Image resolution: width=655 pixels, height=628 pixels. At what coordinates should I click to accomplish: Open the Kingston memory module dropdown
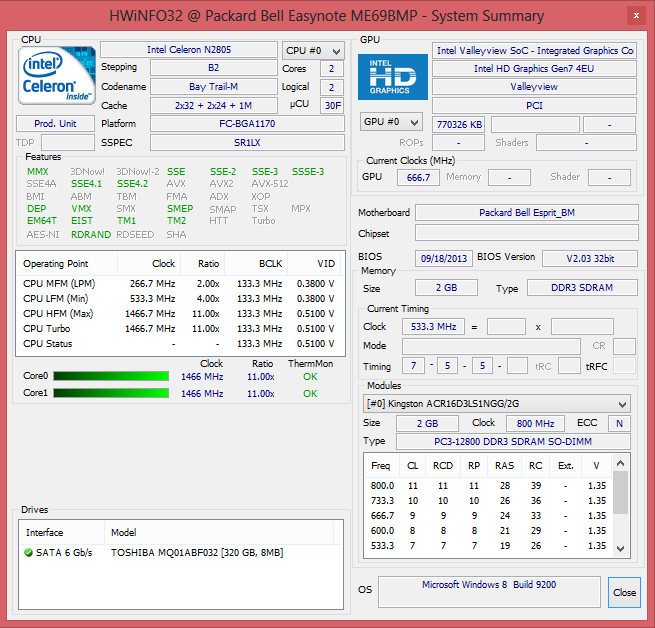[x=496, y=404]
